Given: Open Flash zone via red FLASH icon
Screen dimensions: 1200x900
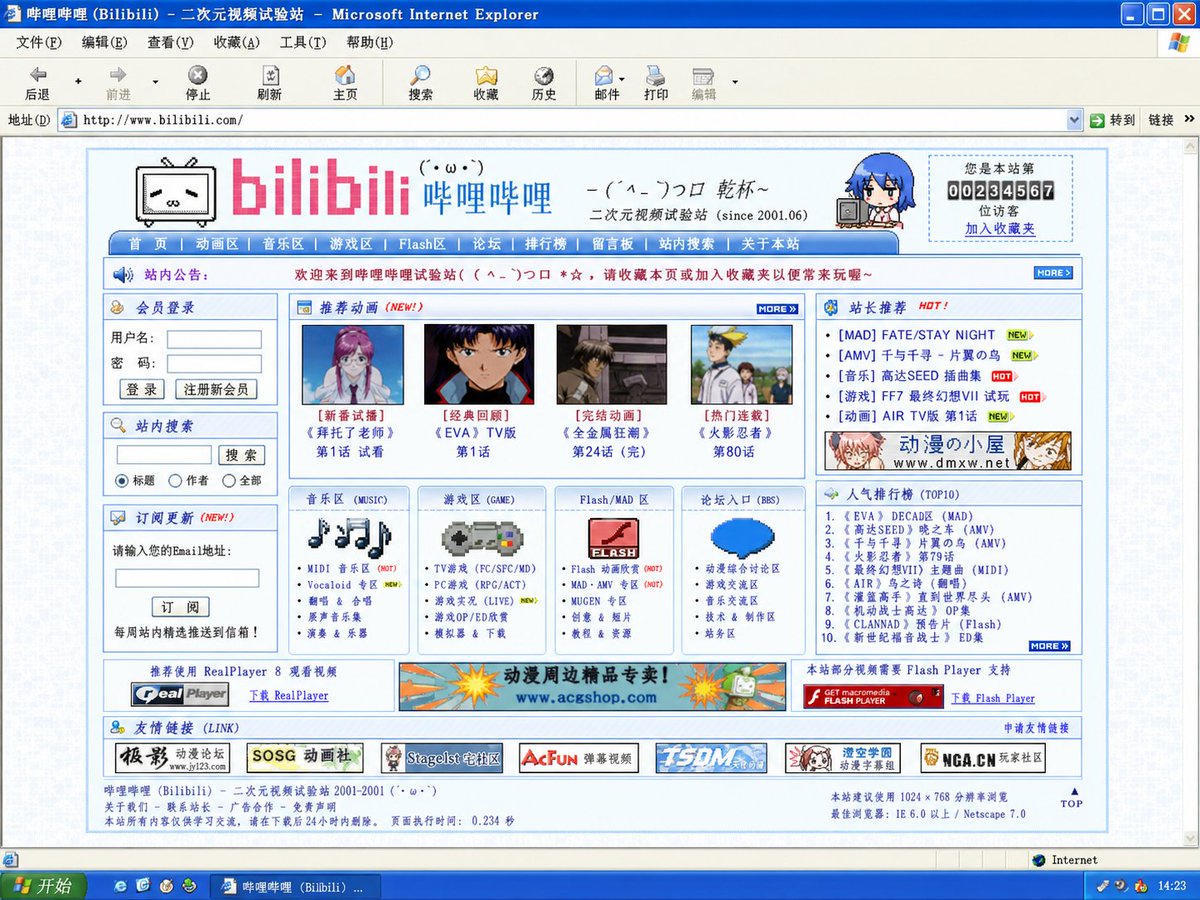Looking at the screenshot, I should pyautogui.click(x=614, y=538).
